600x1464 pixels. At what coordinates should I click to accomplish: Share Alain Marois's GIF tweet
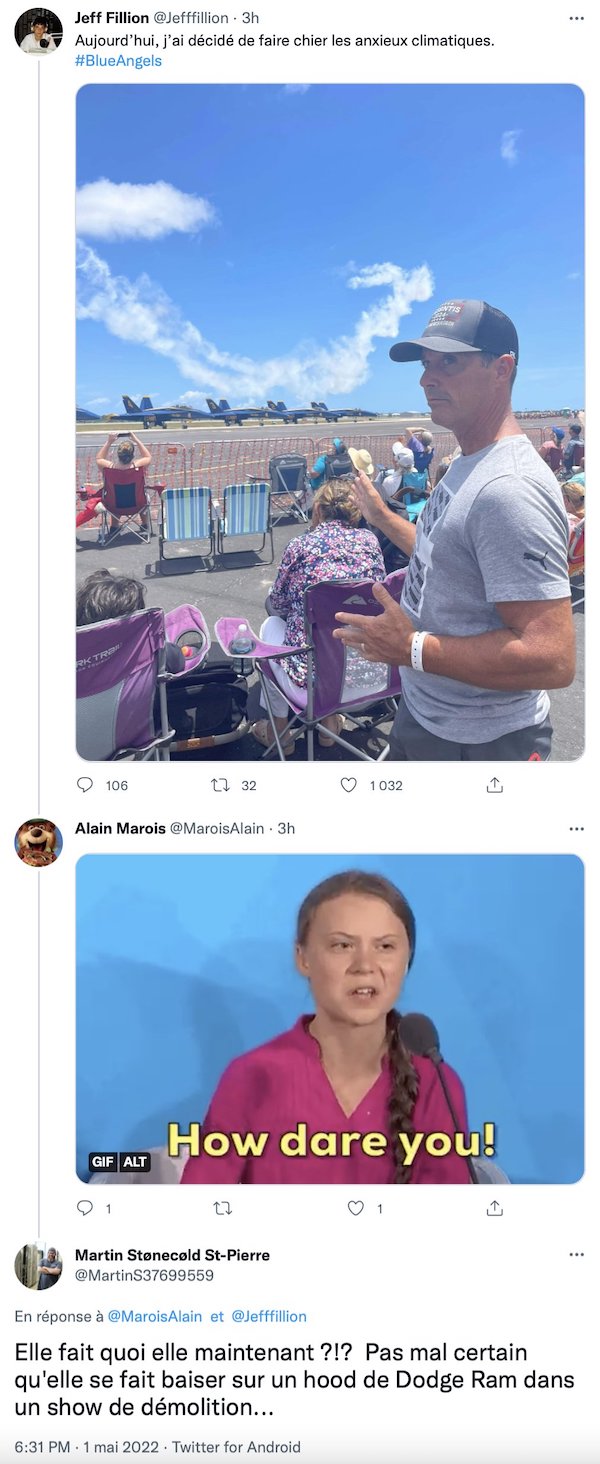pos(494,1208)
